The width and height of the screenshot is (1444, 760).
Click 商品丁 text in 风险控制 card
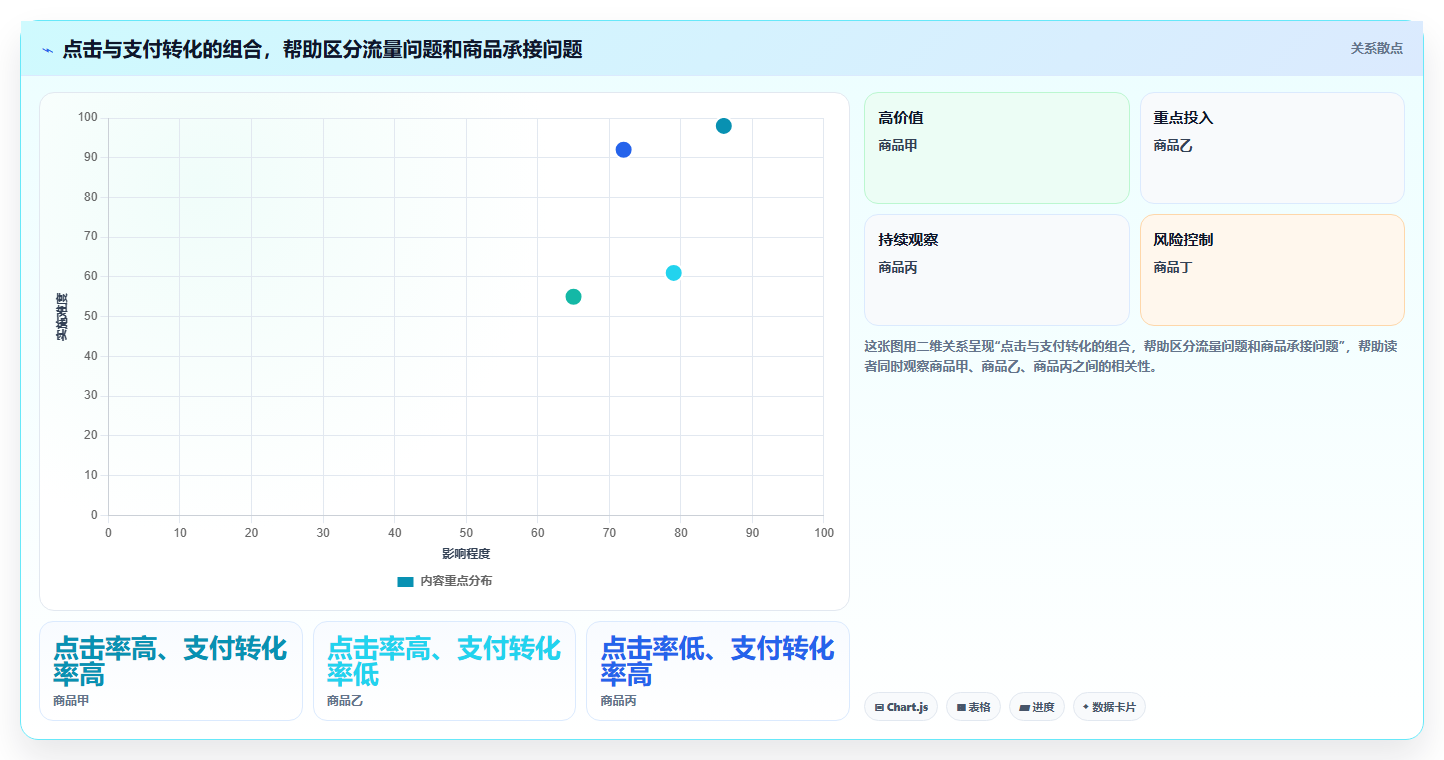click(1173, 267)
